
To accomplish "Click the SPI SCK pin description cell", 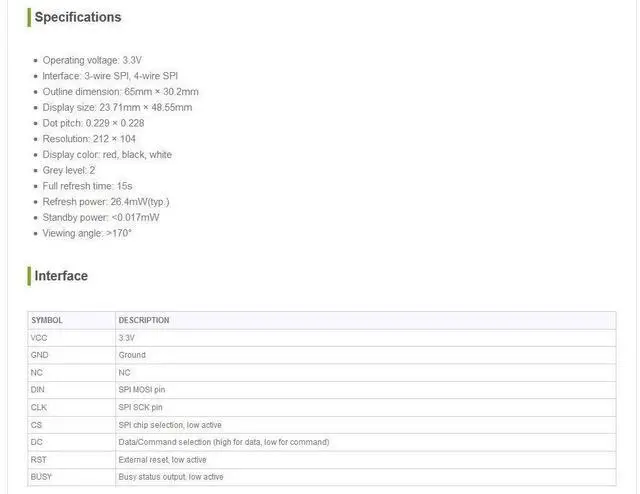I will tap(366, 407).
